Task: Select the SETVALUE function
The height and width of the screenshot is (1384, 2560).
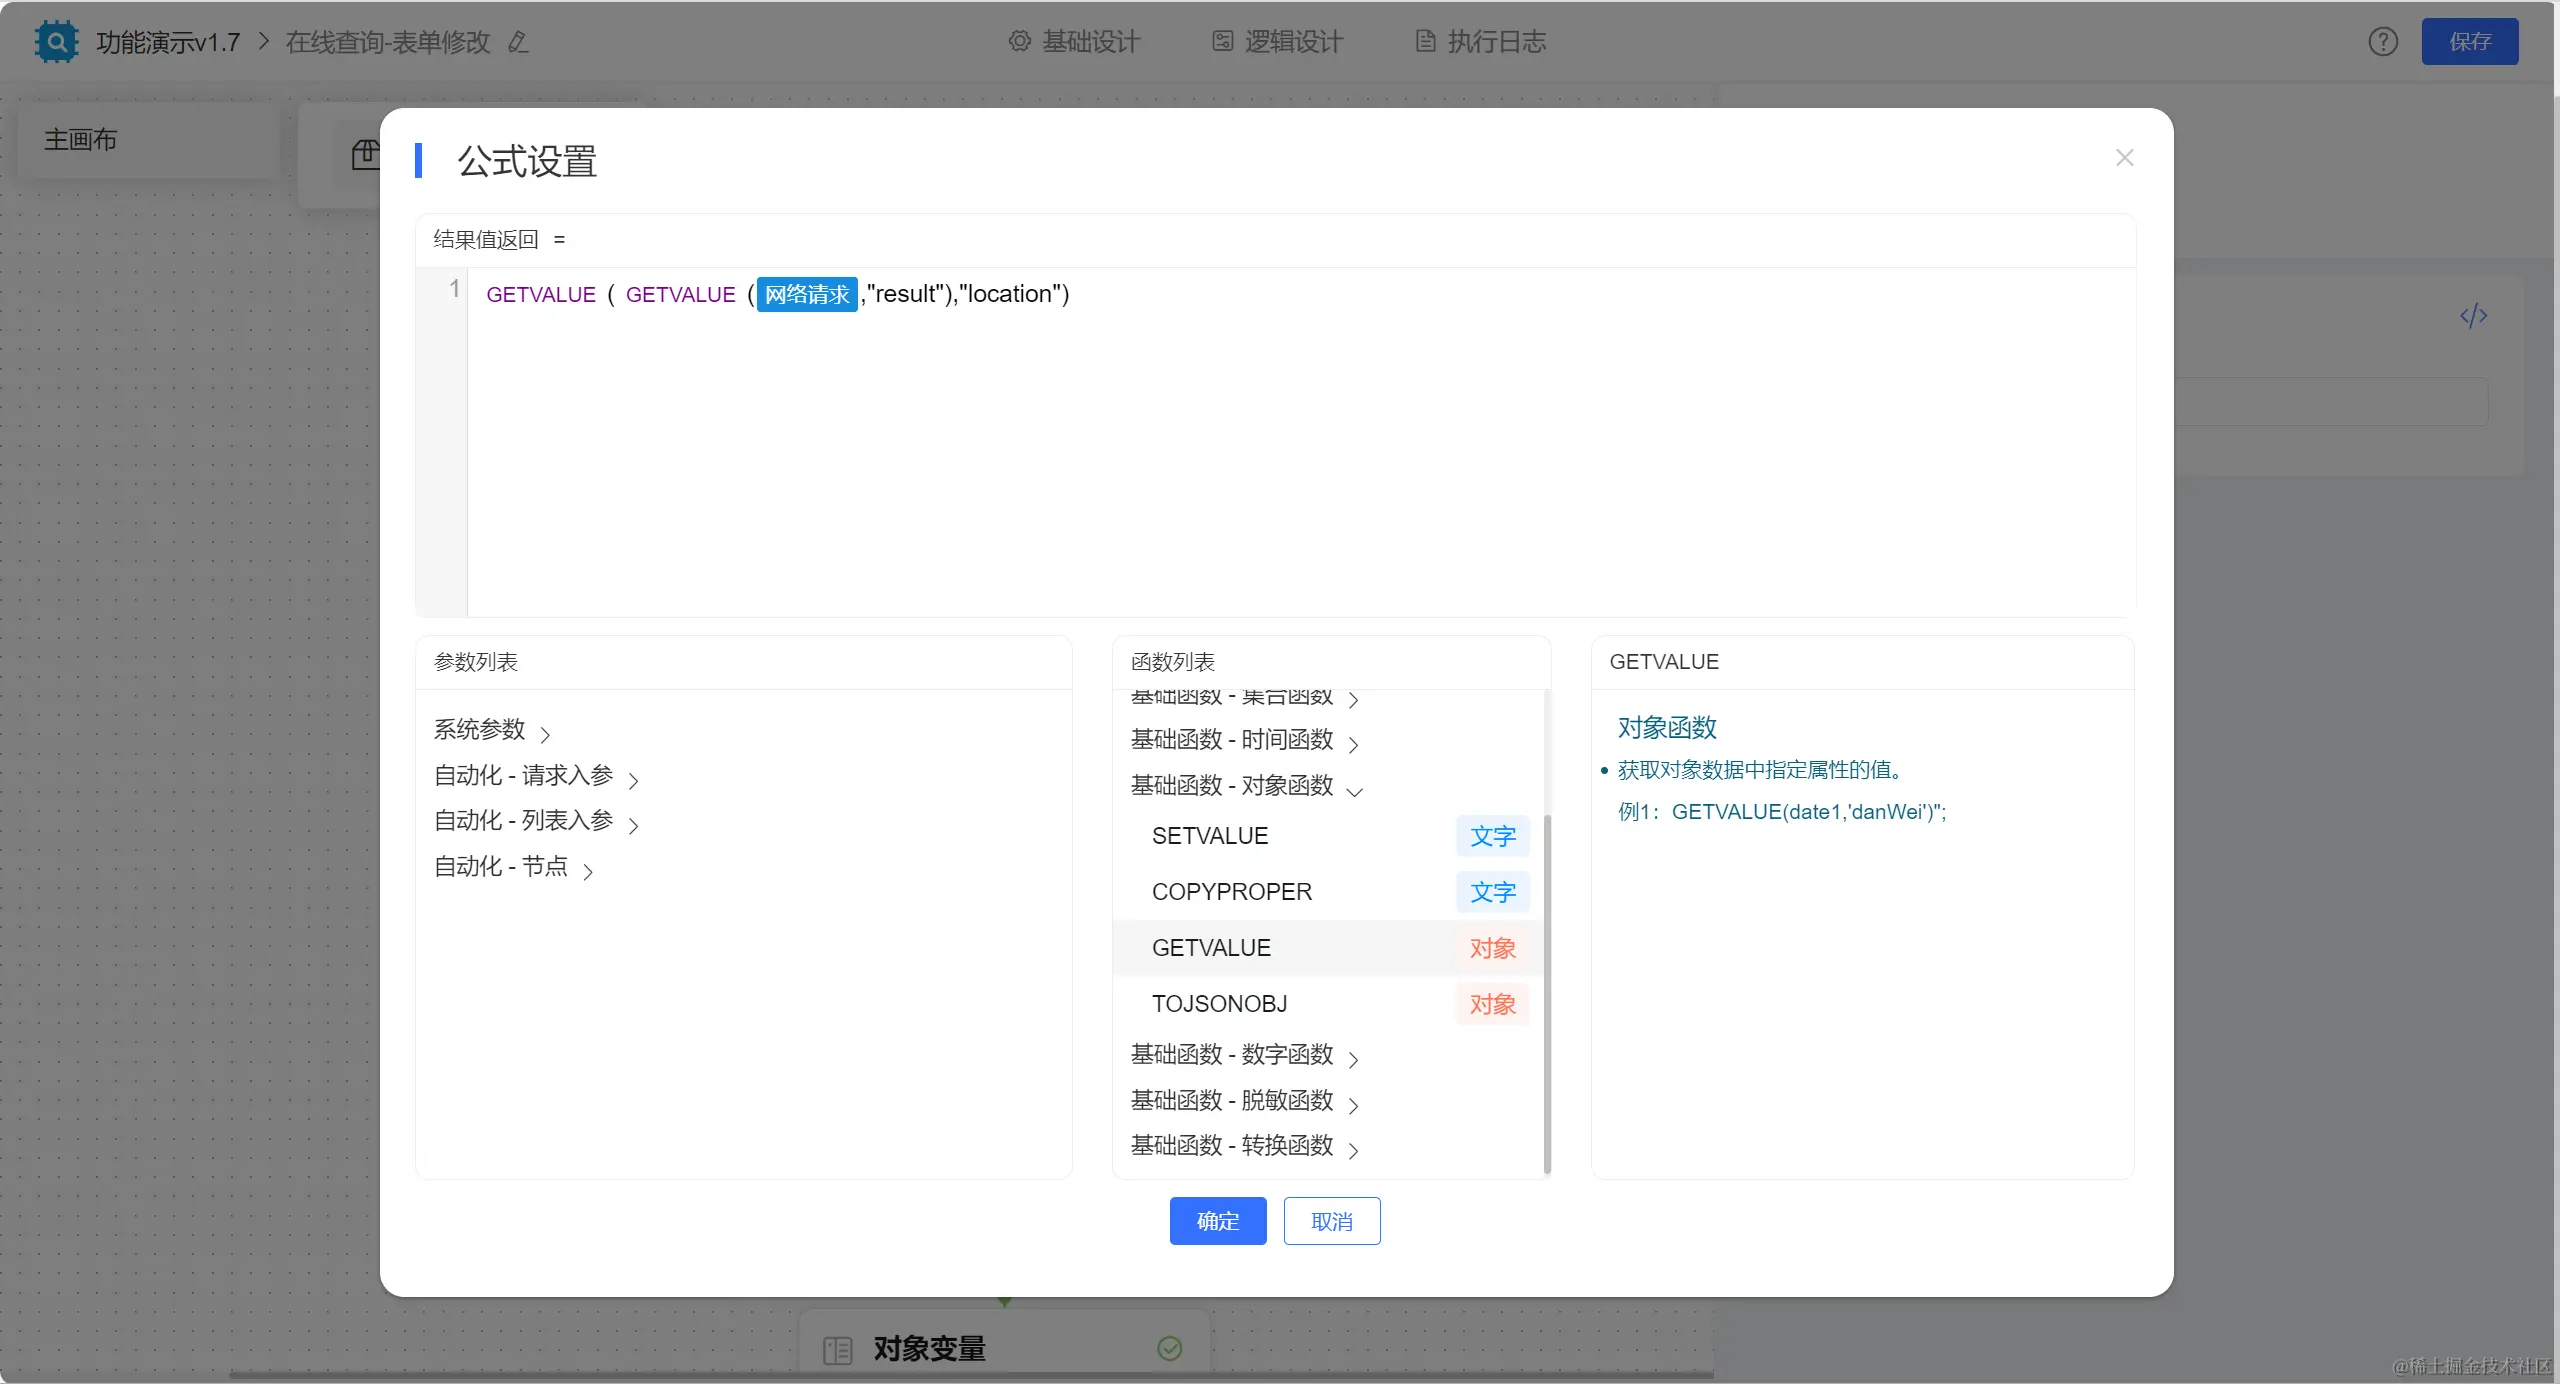Action: (x=1210, y=836)
